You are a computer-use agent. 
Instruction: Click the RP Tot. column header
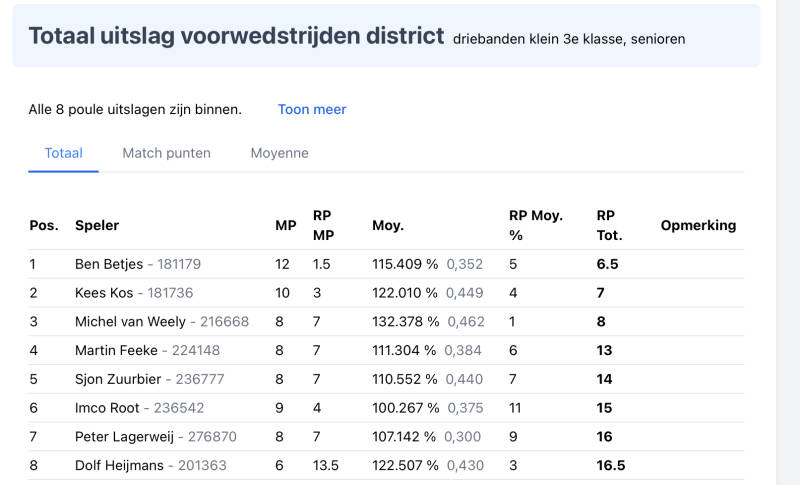609,225
